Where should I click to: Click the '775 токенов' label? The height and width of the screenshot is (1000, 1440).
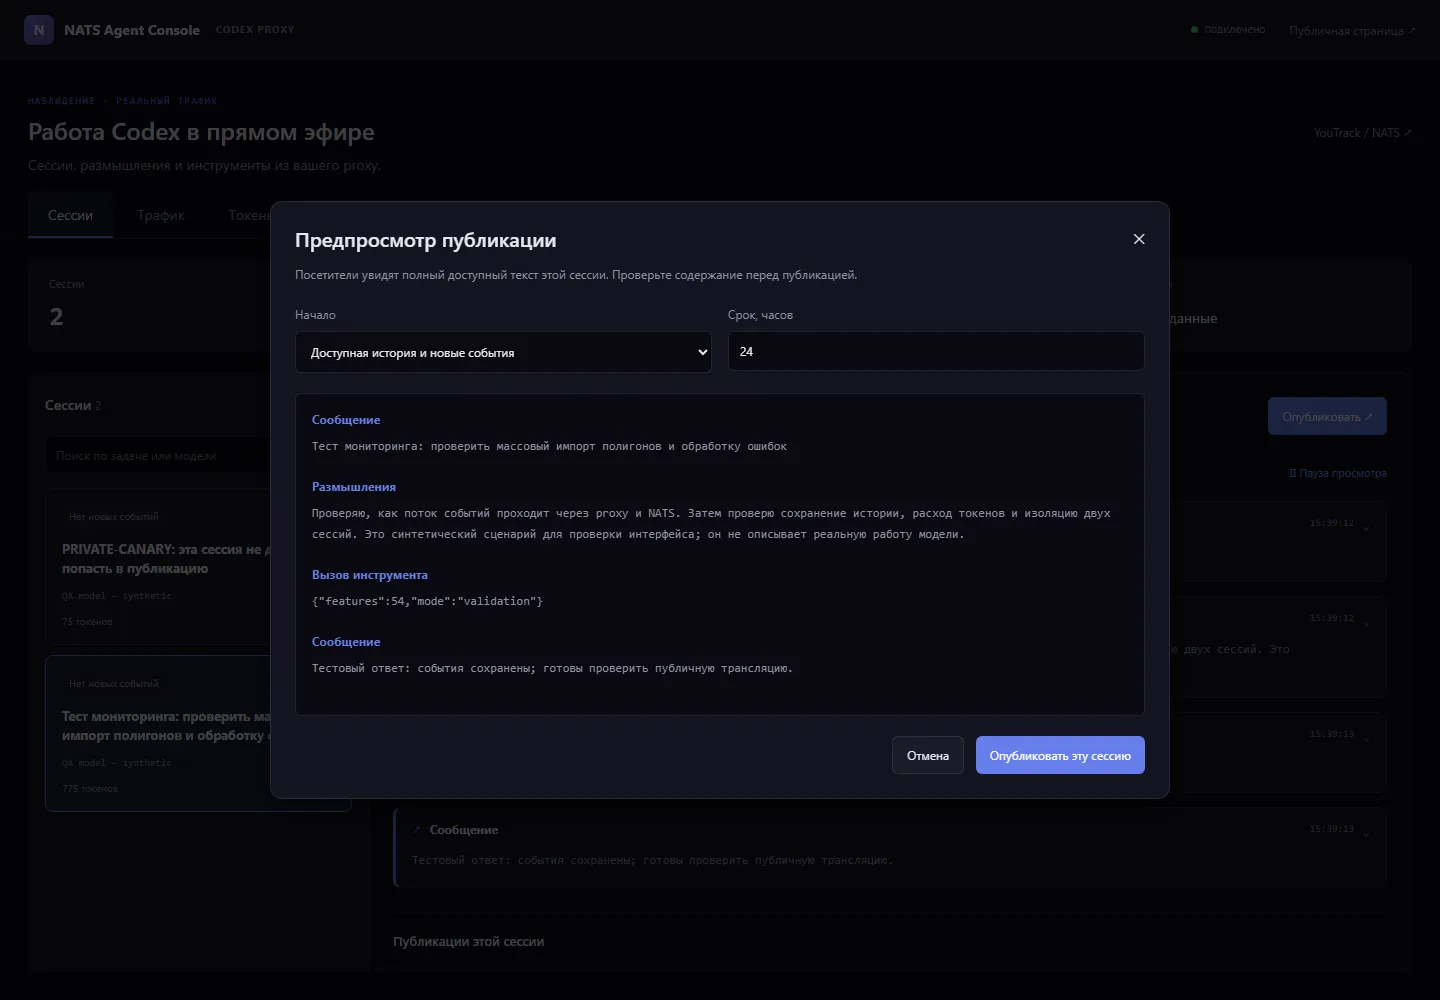(90, 789)
